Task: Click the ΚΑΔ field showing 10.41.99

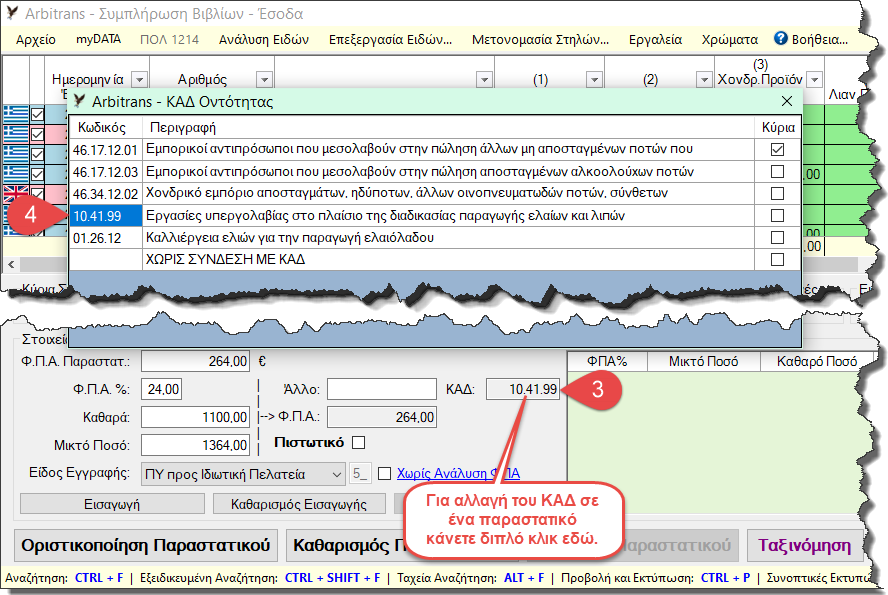Action: click(523, 389)
